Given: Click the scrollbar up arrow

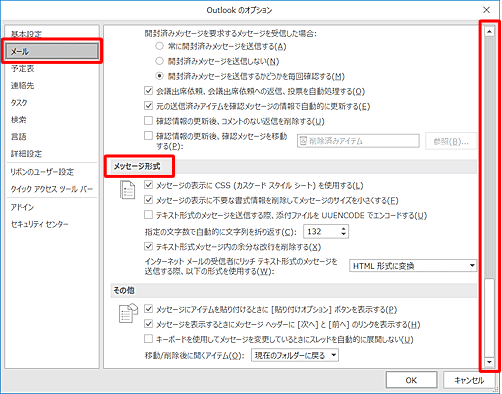Looking at the screenshot, I should [x=489, y=32].
